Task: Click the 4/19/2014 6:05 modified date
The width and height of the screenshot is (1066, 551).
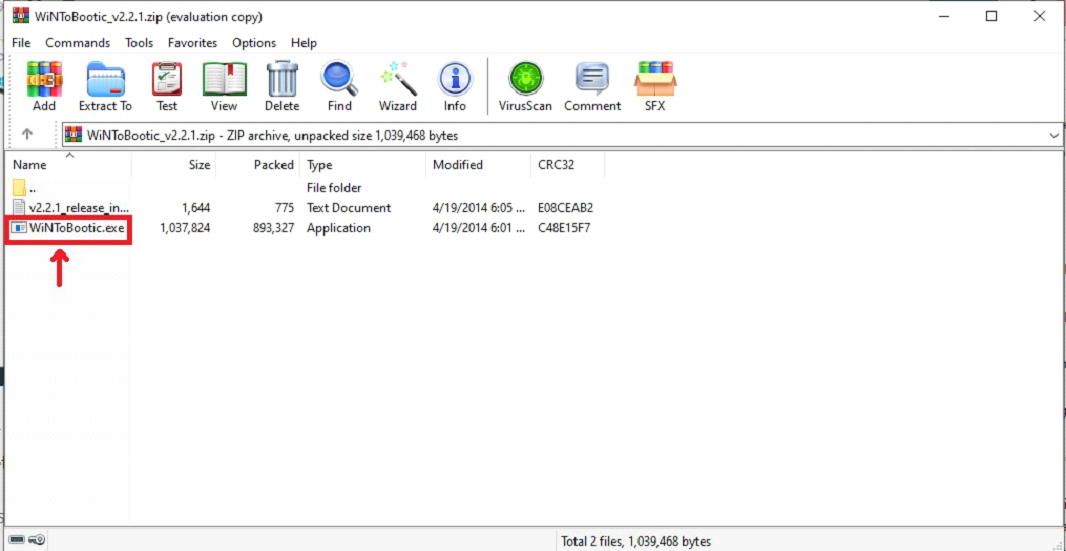Action: (479, 207)
